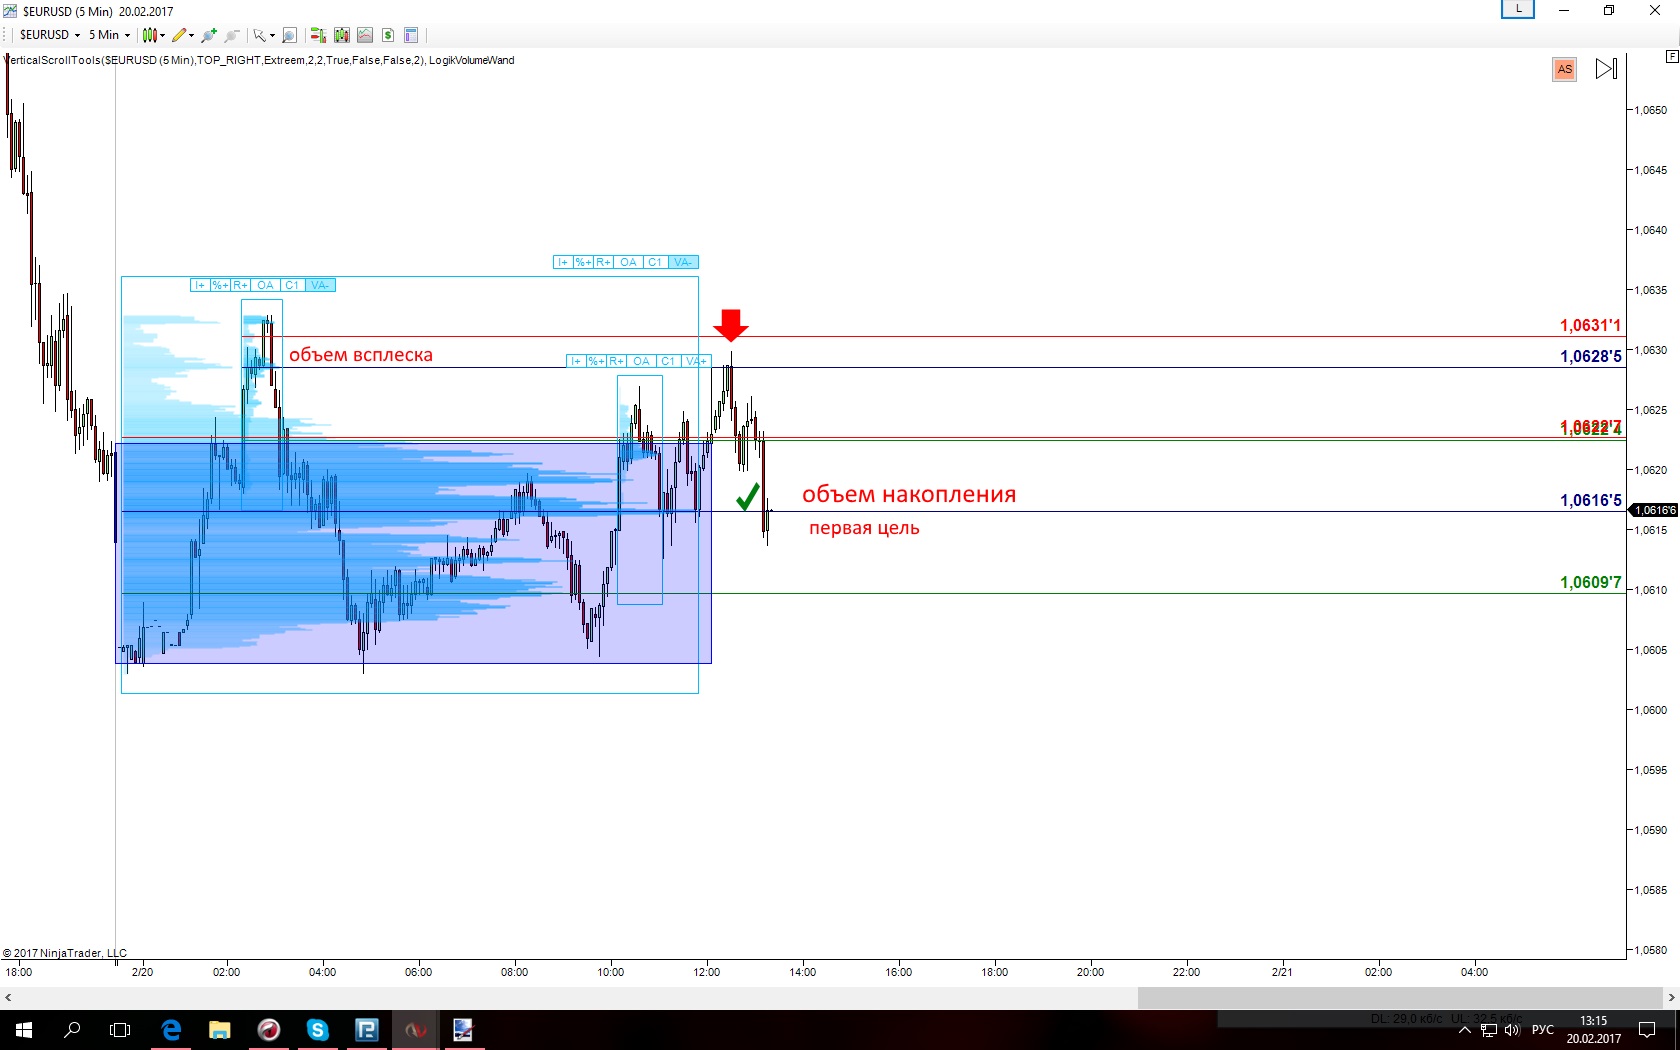Open the Windows Start menu
The width and height of the screenshot is (1680, 1050).
pyautogui.click(x=24, y=1030)
